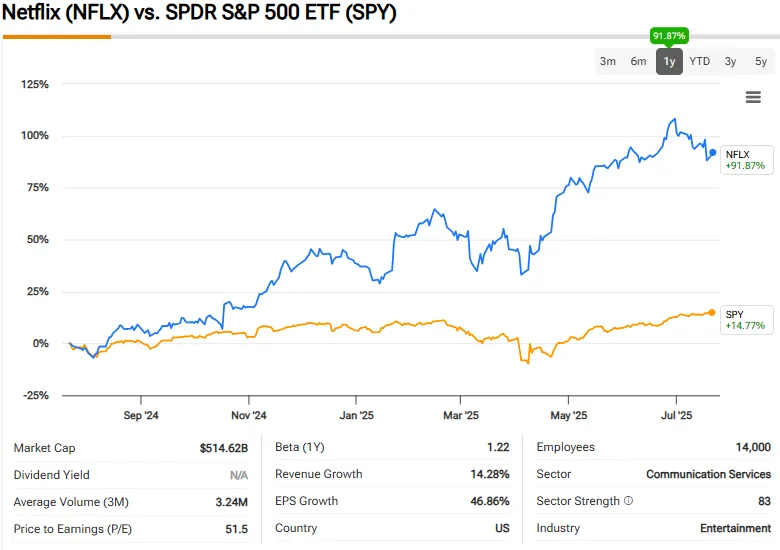Click the SPY +14.77% series label
Screen dimensions: 780x550
[x=746, y=320]
